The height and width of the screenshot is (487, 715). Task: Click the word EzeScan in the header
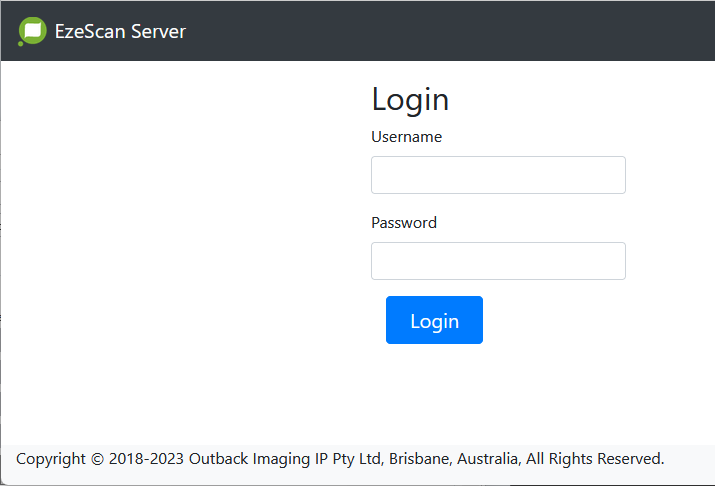91,31
